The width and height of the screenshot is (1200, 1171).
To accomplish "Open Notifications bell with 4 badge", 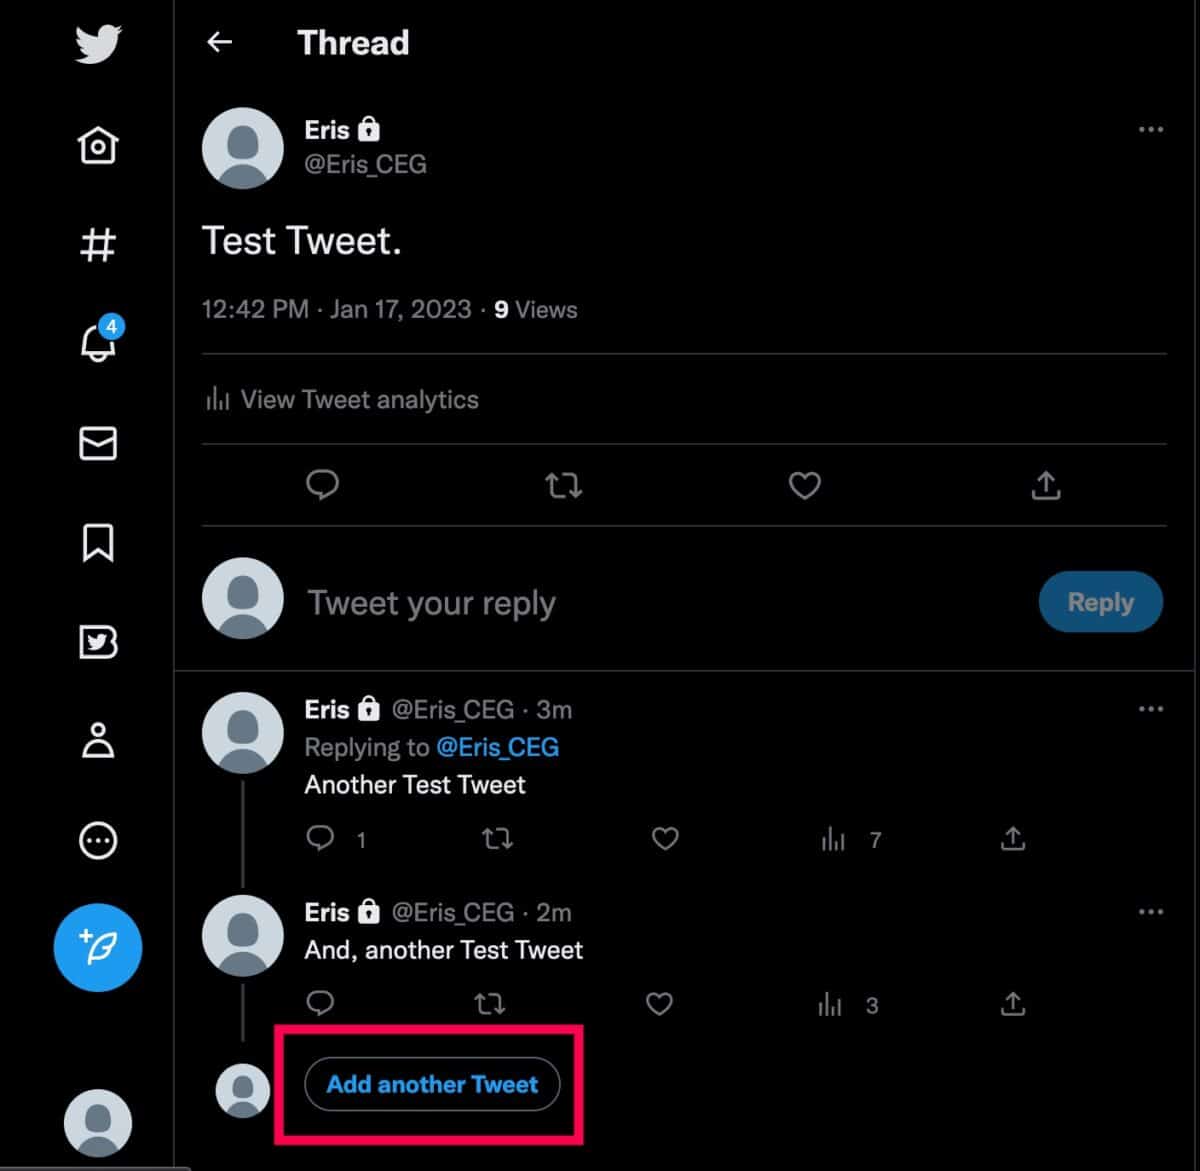I will 98,342.
